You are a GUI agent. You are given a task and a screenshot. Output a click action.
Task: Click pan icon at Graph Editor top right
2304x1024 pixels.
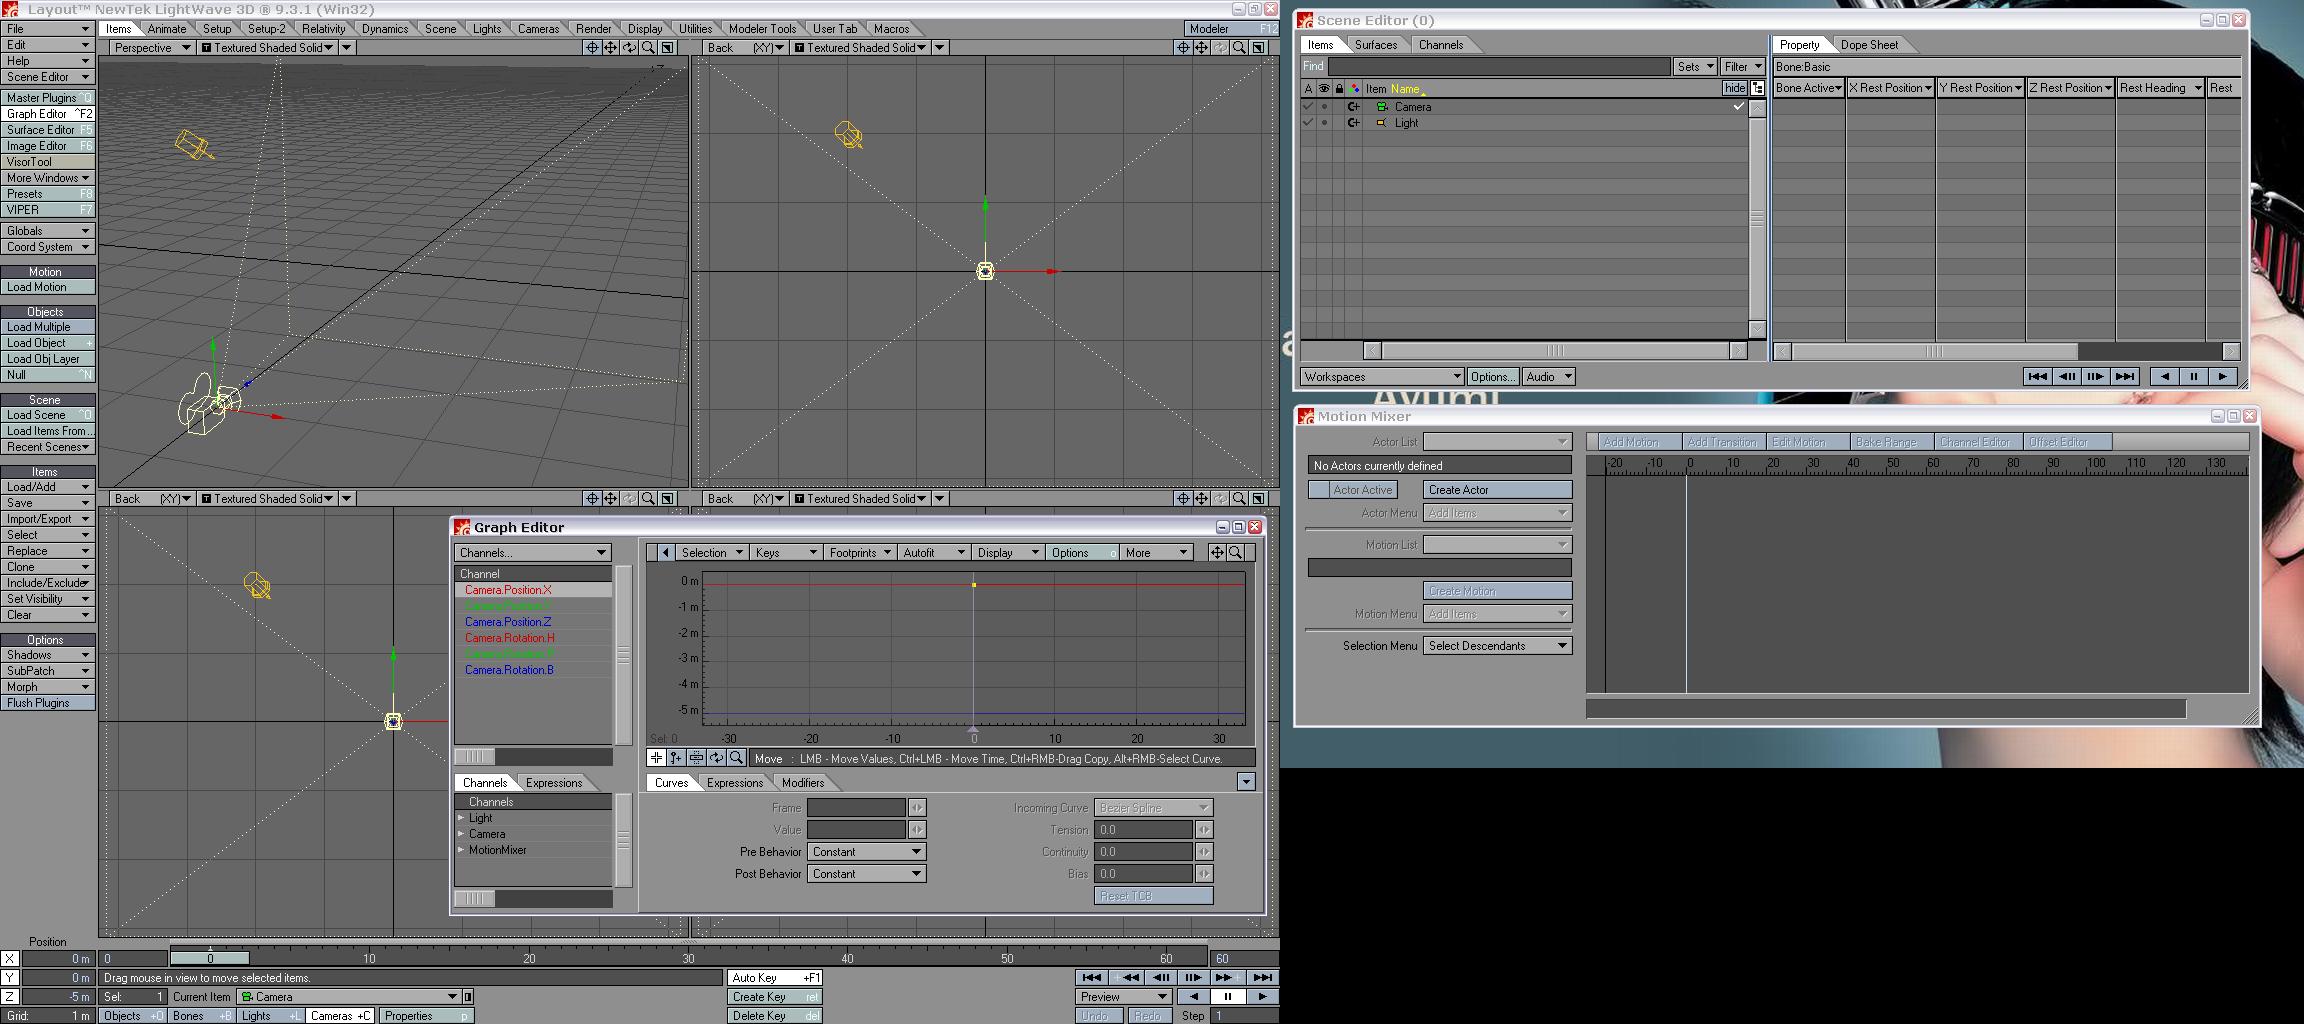click(x=1217, y=552)
